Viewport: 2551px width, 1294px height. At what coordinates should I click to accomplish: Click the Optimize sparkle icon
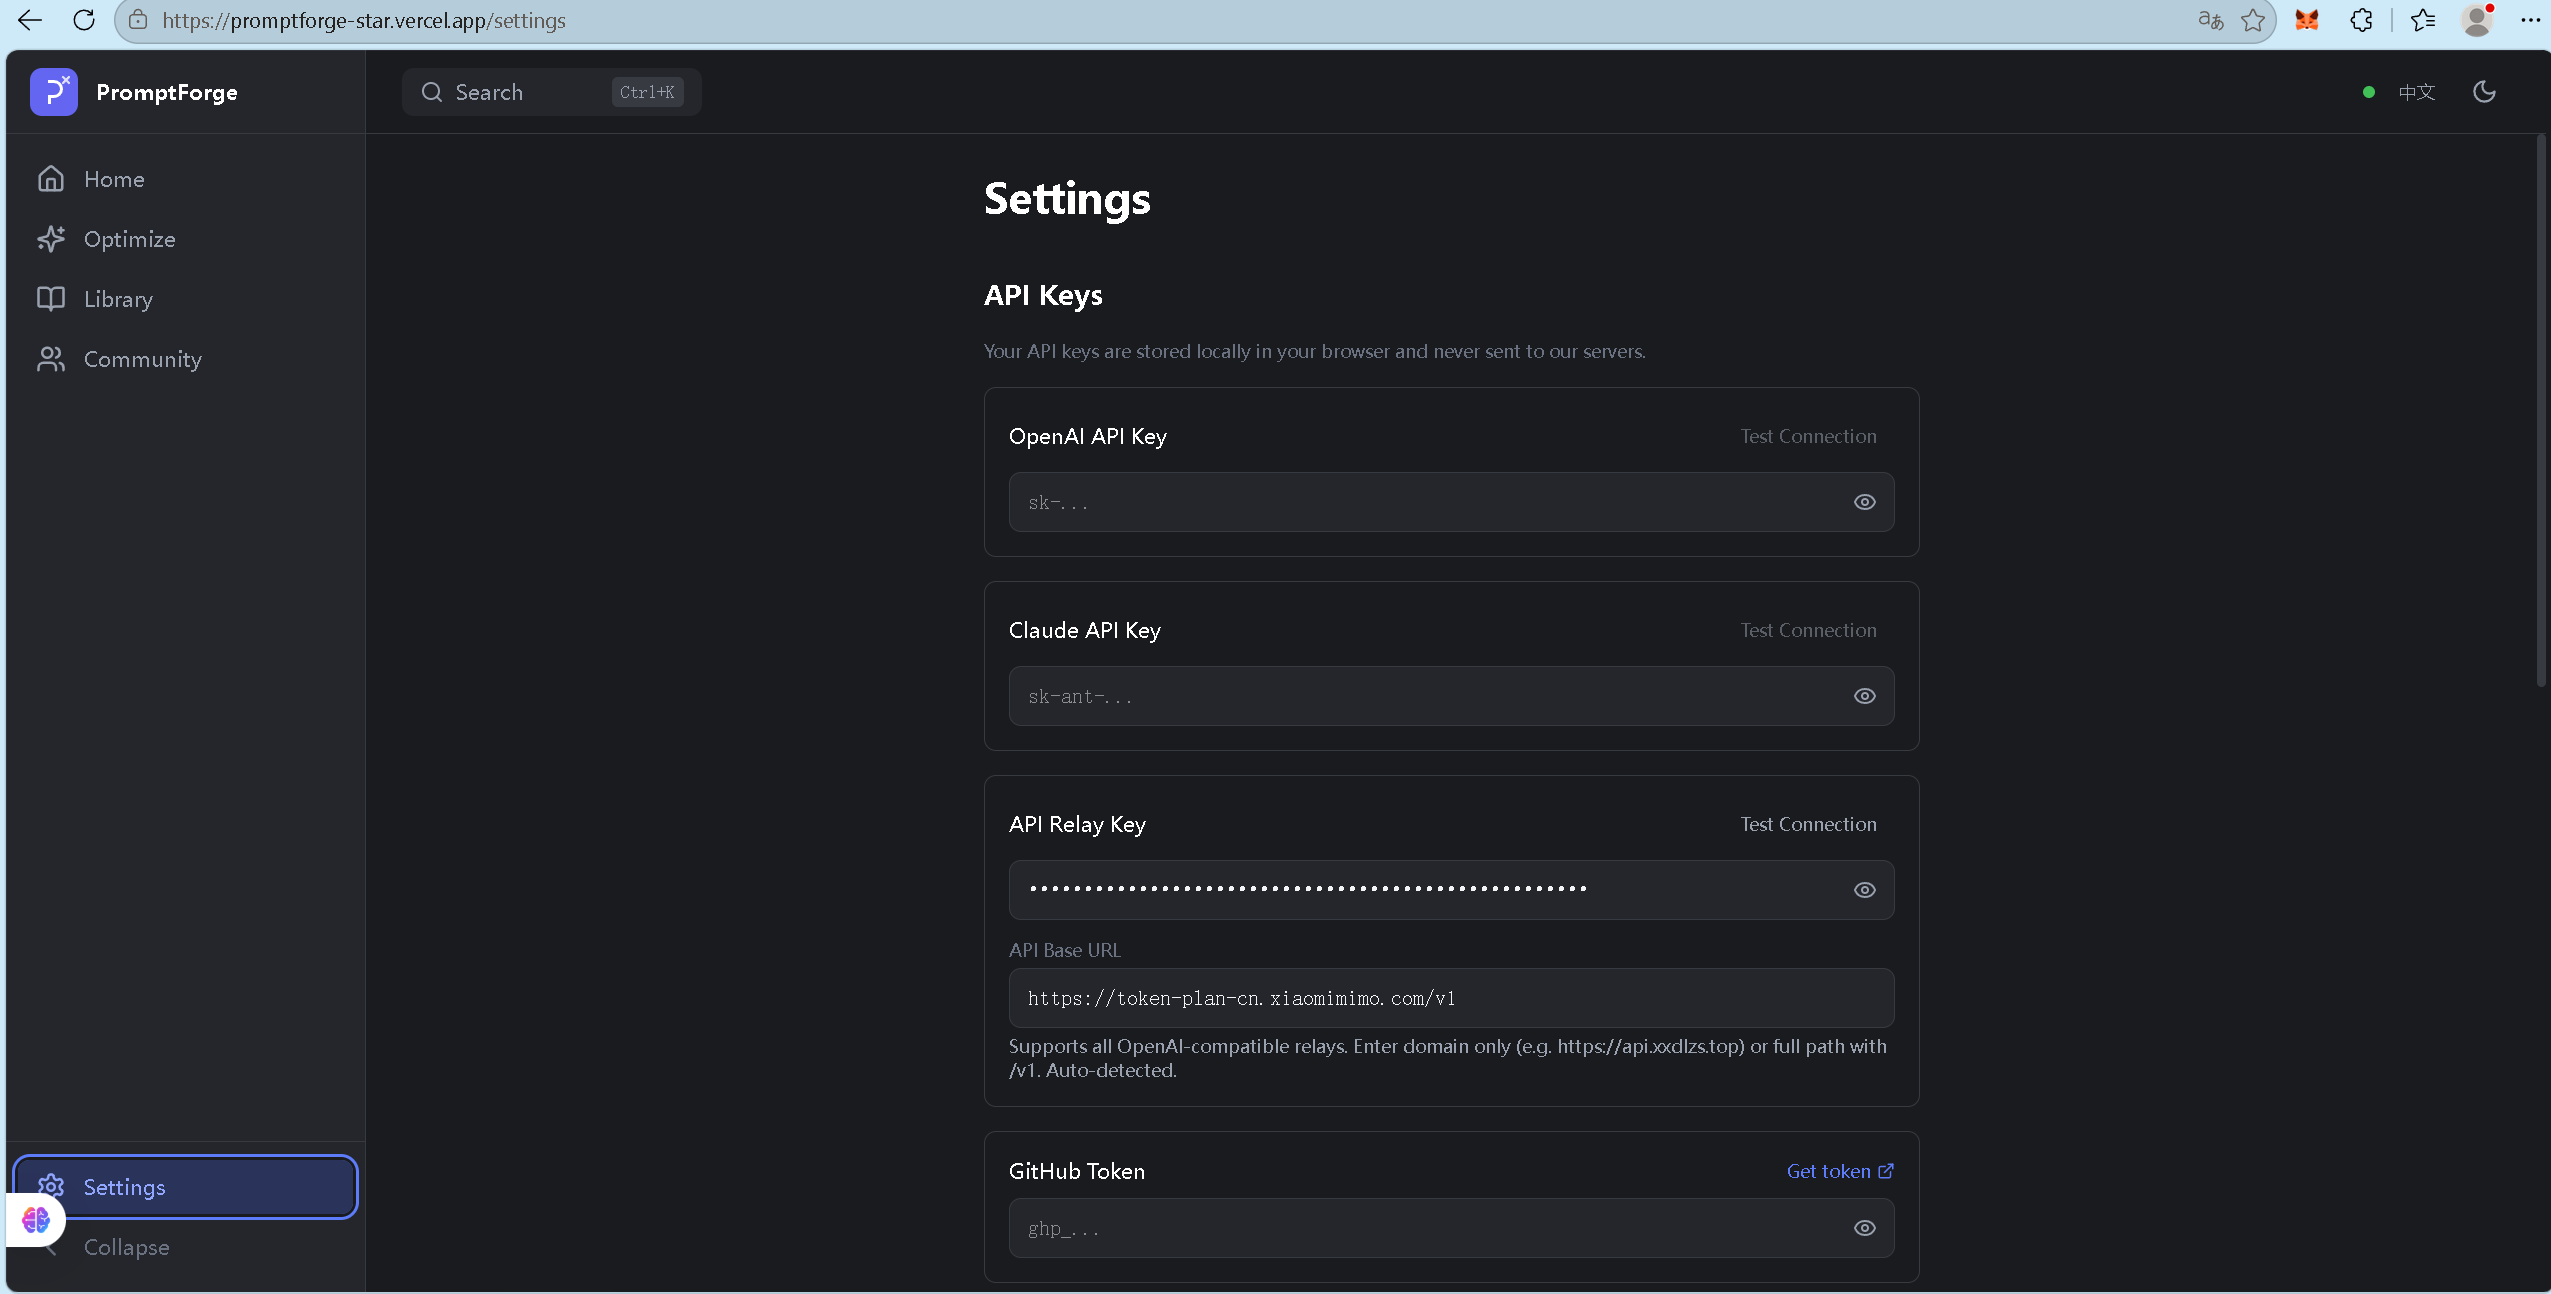click(51, 239)
